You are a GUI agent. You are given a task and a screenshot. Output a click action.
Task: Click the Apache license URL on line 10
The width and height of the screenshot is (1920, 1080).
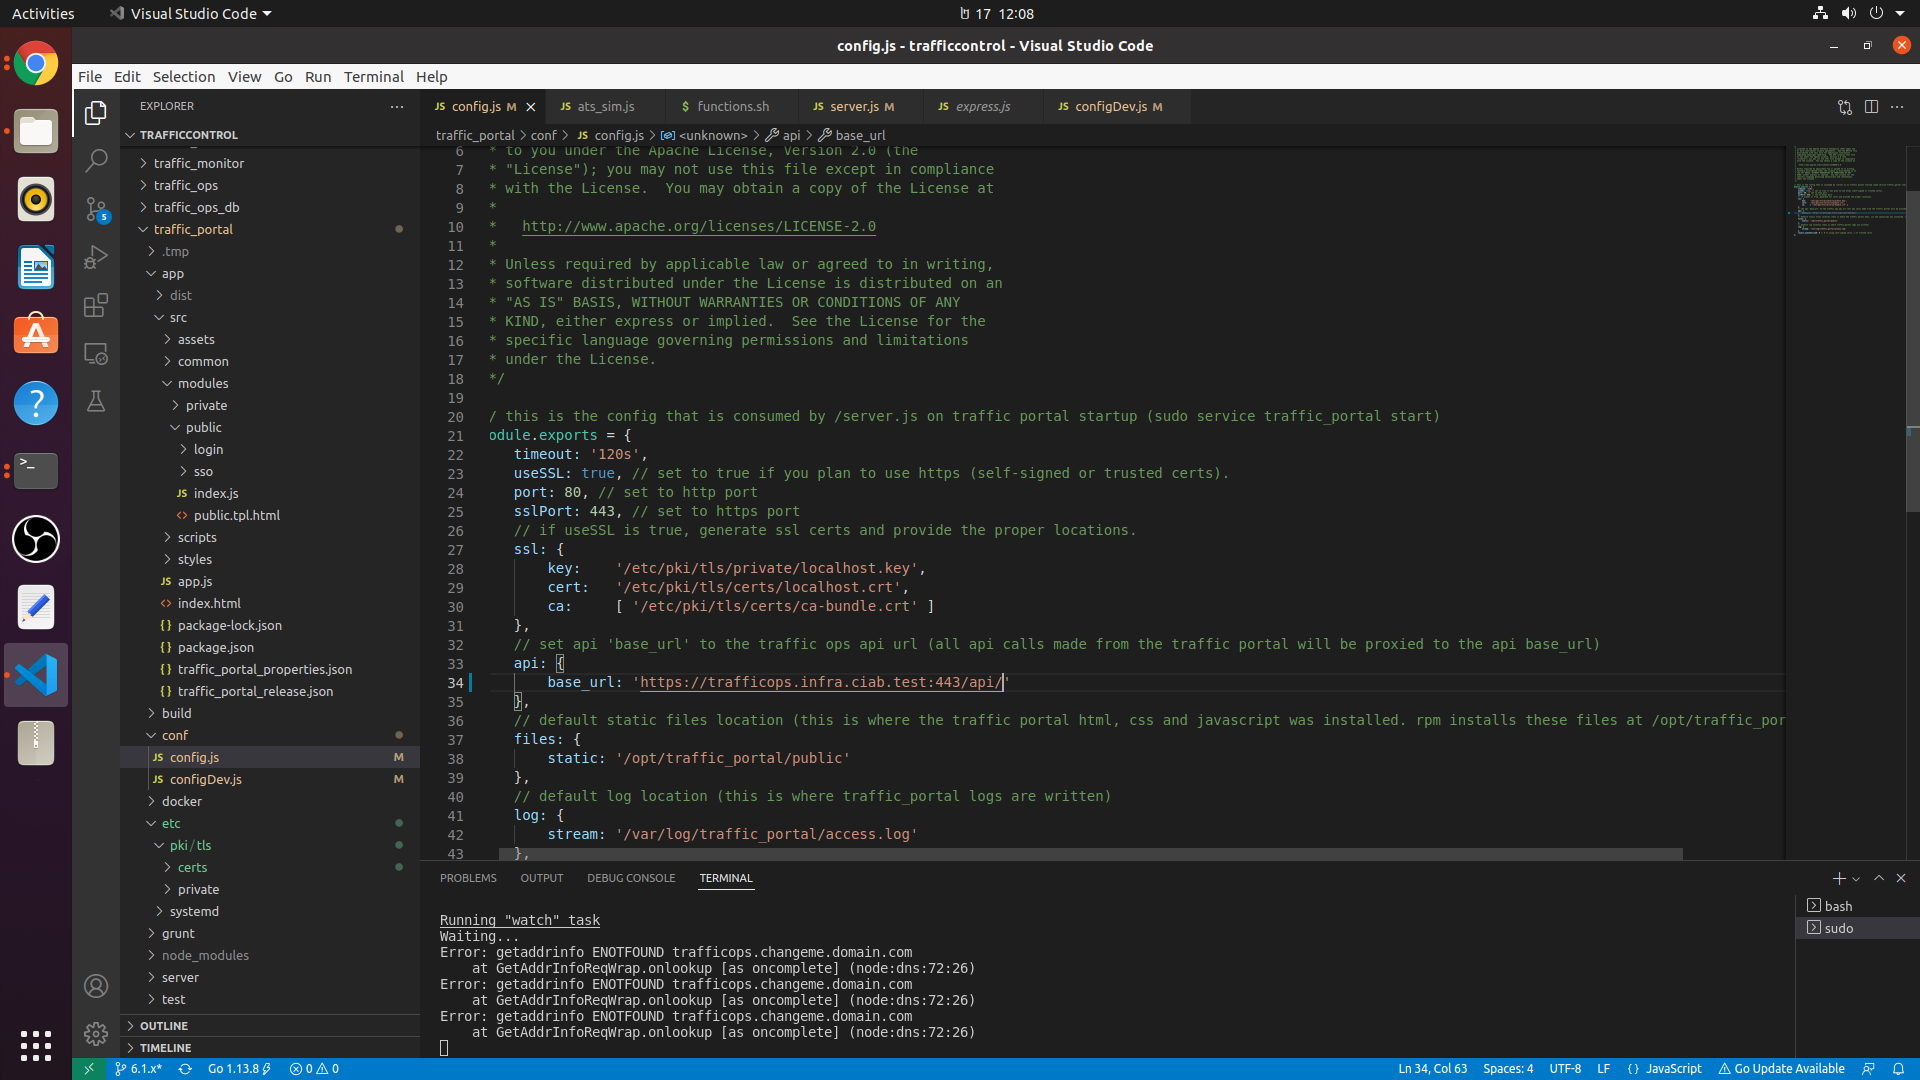(x=700, y=226)
